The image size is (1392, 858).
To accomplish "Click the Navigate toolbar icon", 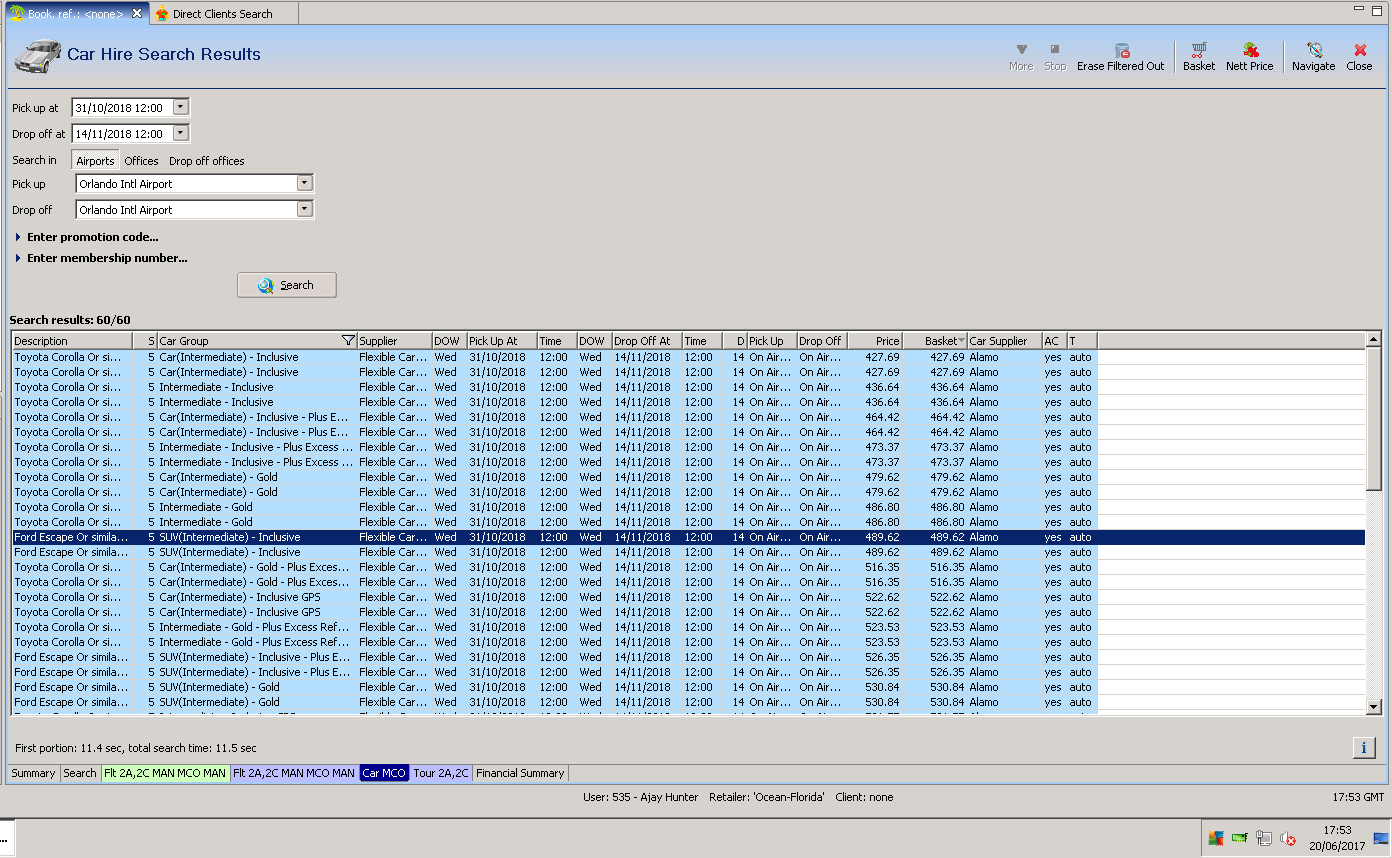I will pos(1313,50).
